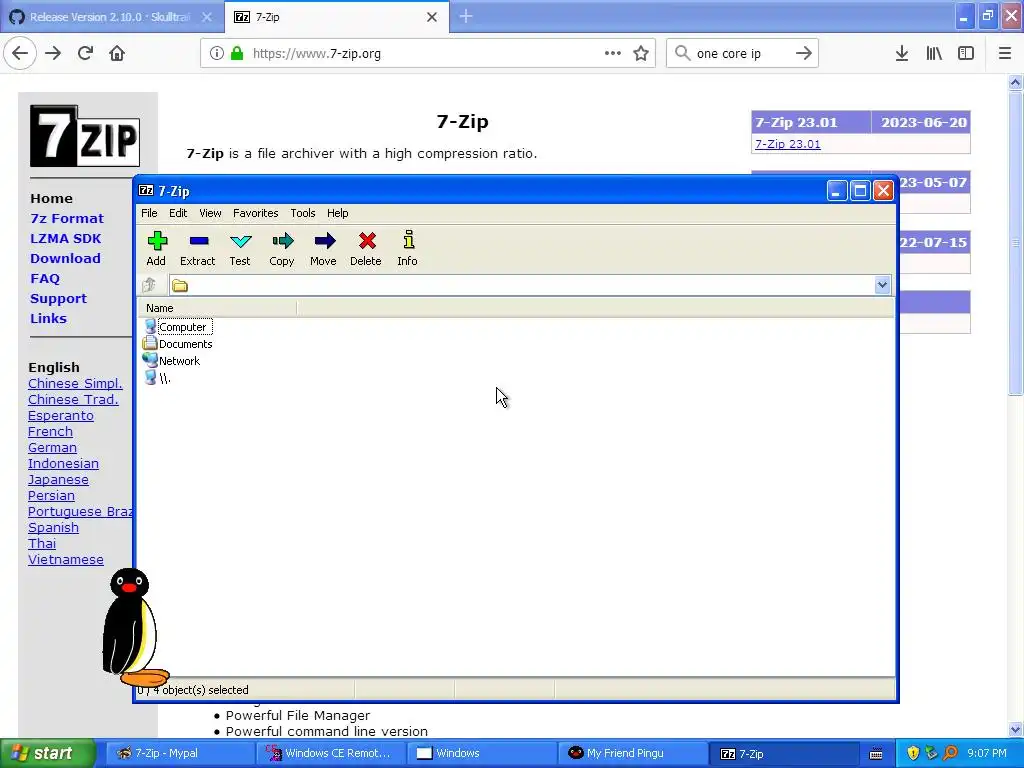The image size is (1024, 768).
Task: Switch the site to French
Action: (50, 431)
